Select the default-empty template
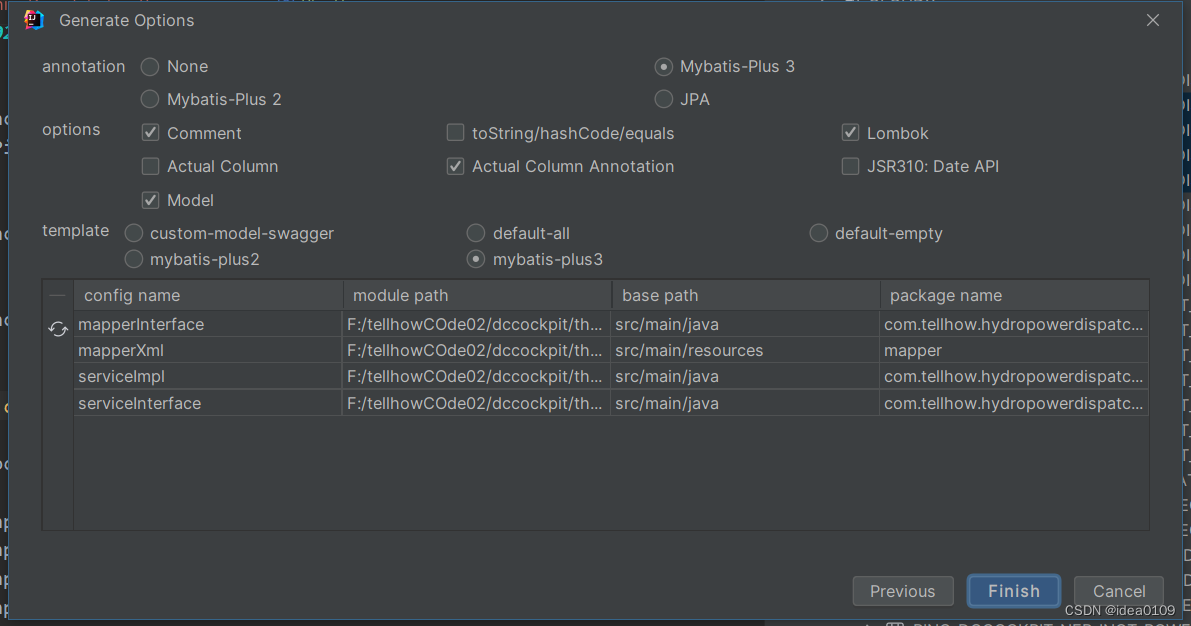Screen dimensions: 1191x626 pyautogui.click(x=818, y=232)
